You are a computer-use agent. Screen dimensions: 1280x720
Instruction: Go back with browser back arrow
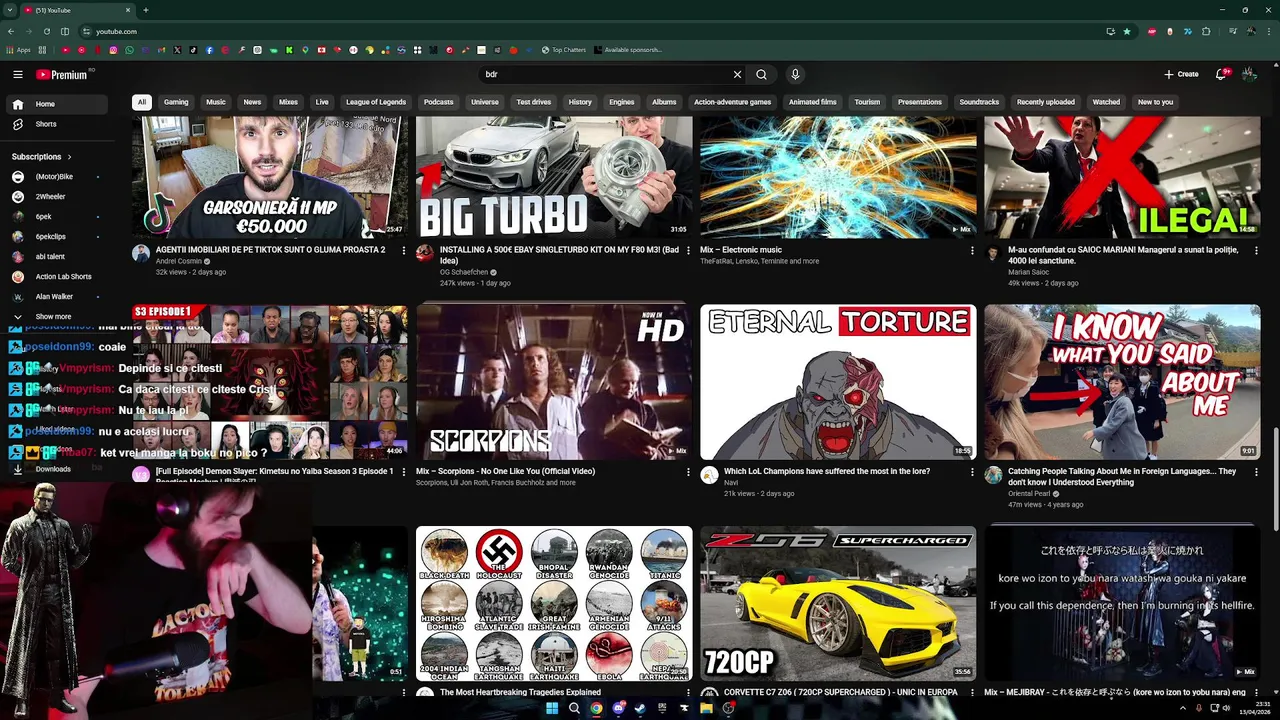click(11, 31)
